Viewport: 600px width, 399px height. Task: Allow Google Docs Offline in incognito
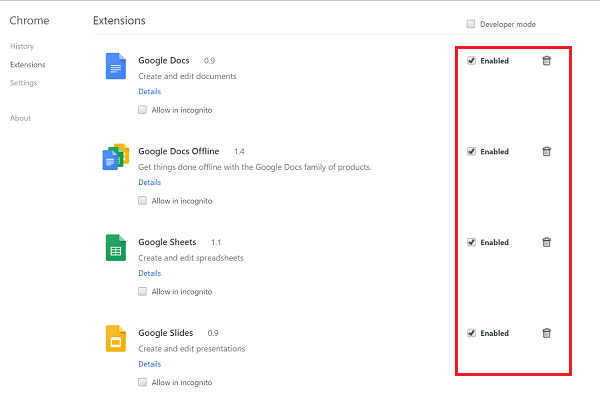point(142,200)
